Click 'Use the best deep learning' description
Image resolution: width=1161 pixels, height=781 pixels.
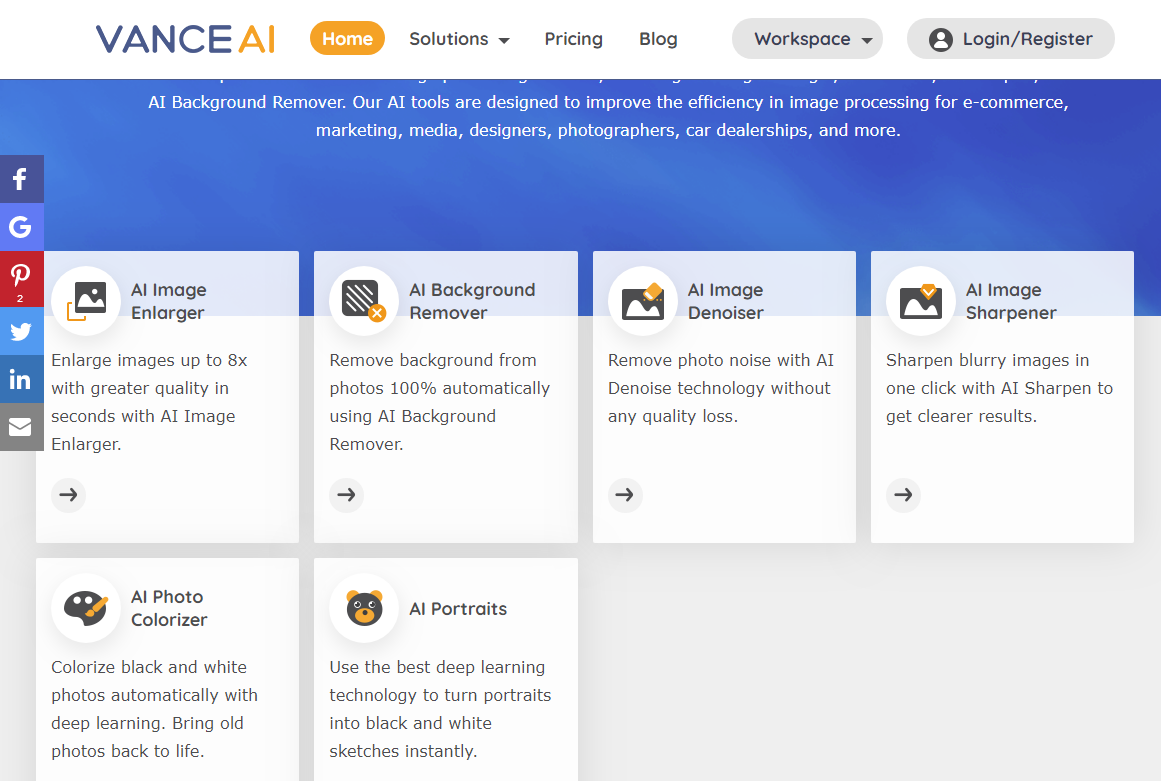click(441, 709)
